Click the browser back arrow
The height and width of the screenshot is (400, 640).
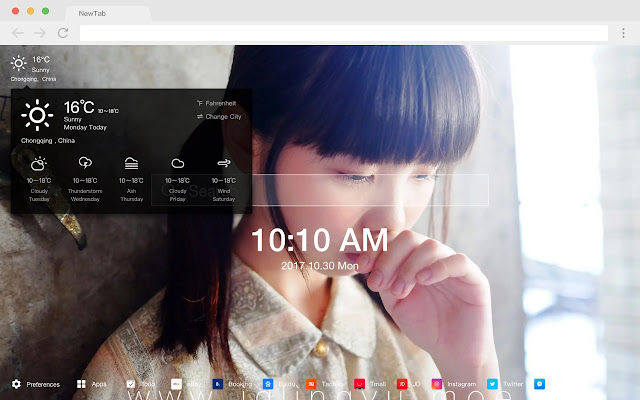pos(18,33)
